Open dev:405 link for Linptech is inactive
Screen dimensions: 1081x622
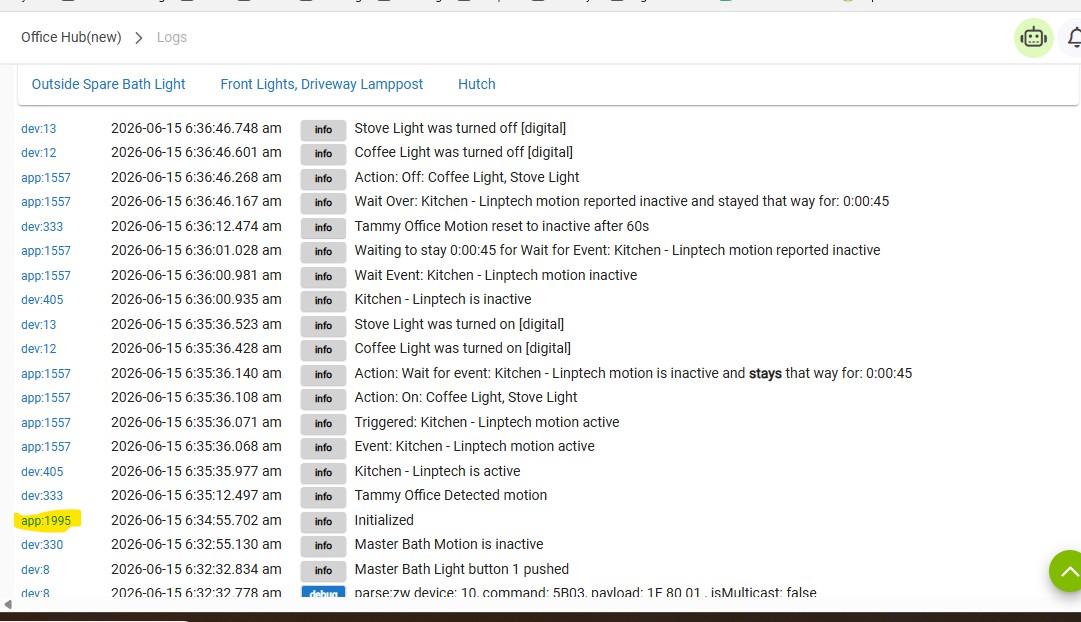click(41, 300)
